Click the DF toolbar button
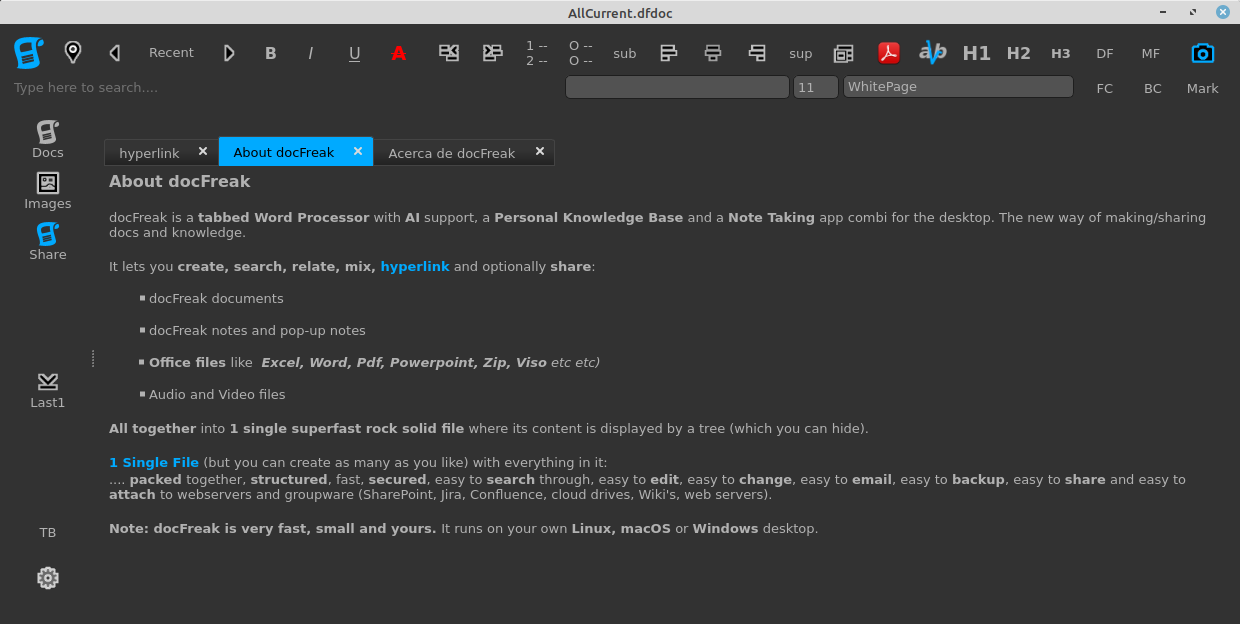Screen dimensions: 1240x624 coord(1105,54)
